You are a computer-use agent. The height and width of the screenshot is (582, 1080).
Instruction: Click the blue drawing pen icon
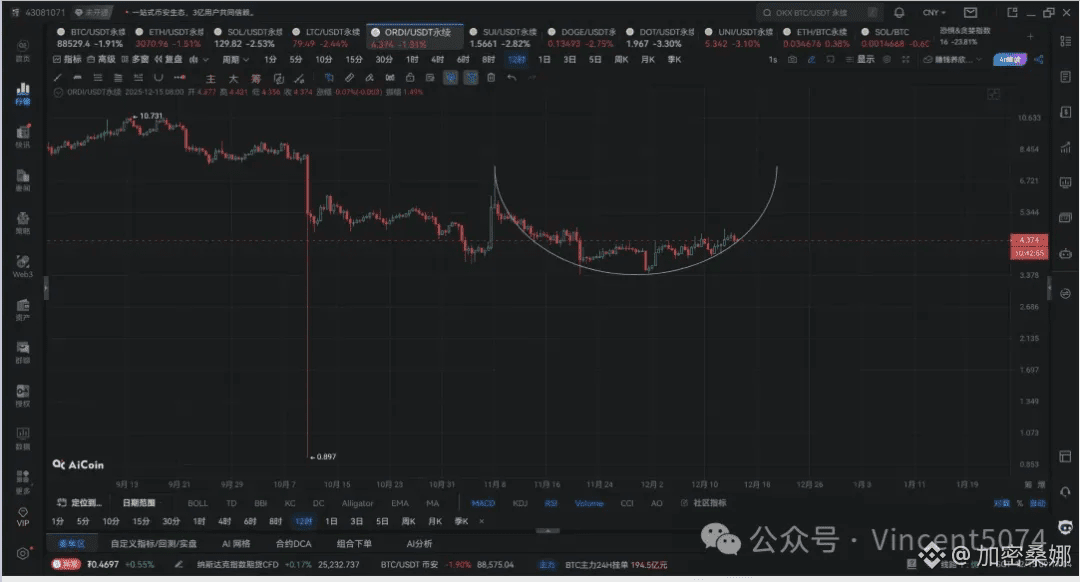click(811, 59)
